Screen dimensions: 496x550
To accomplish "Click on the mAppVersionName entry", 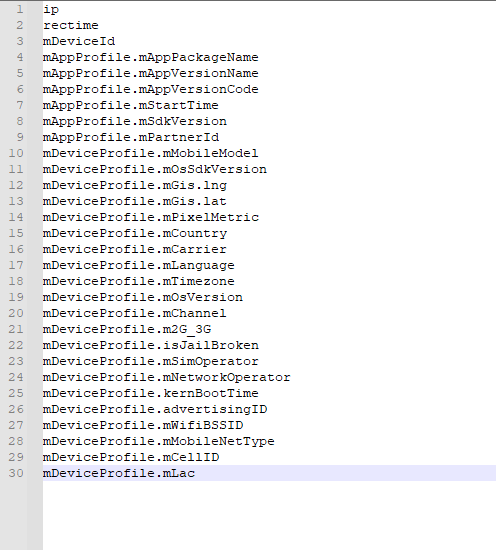I will [x=150, y=73].
